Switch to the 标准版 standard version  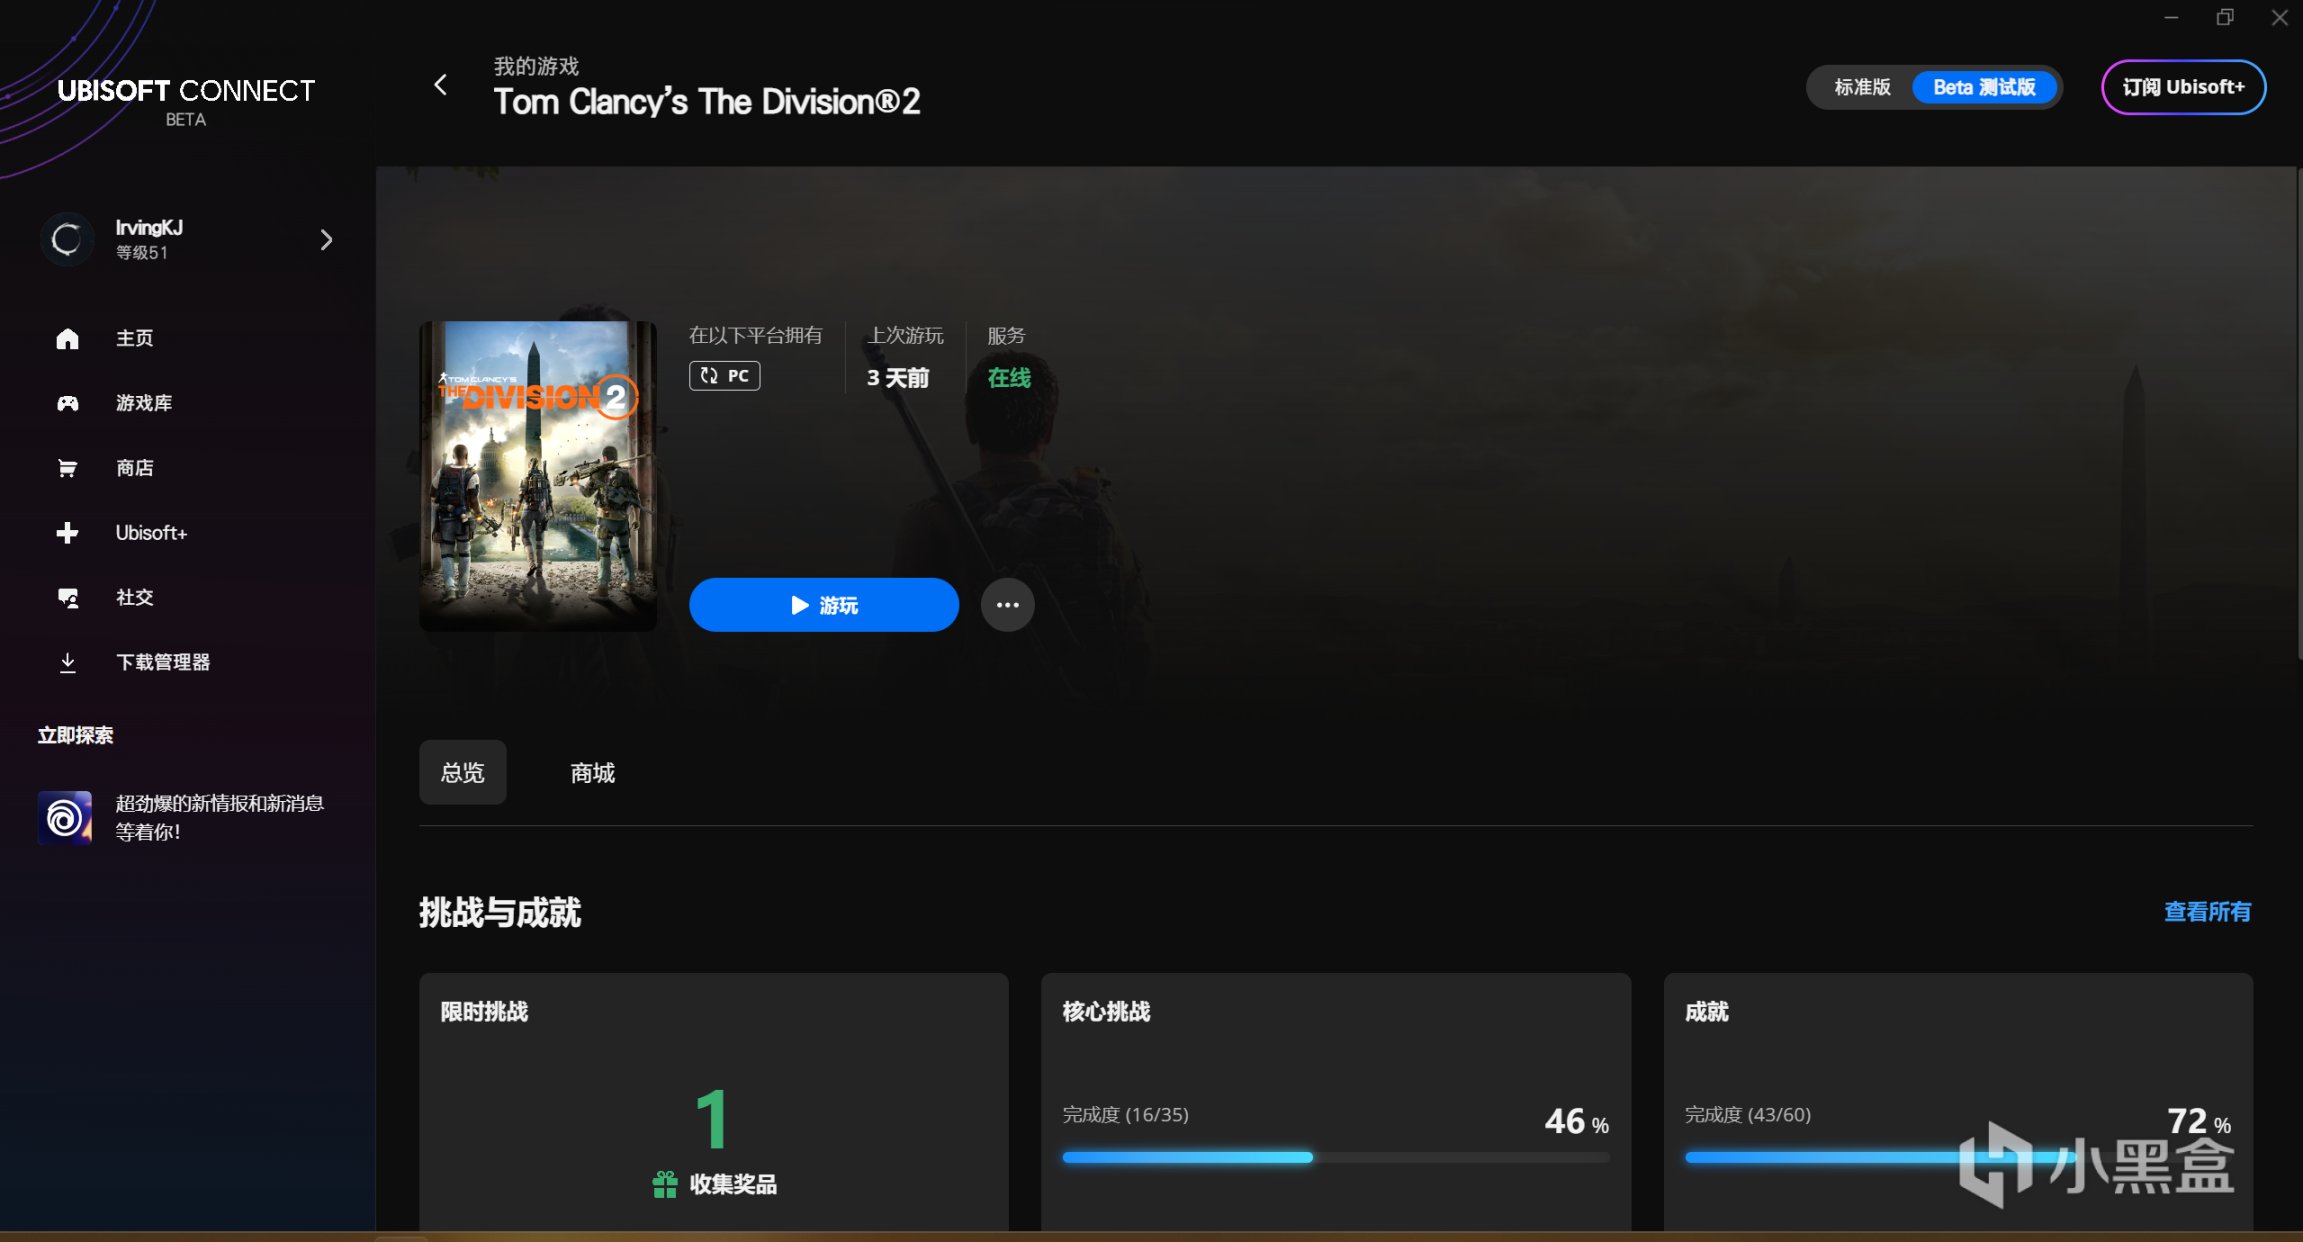click(x=1861, y=87)
